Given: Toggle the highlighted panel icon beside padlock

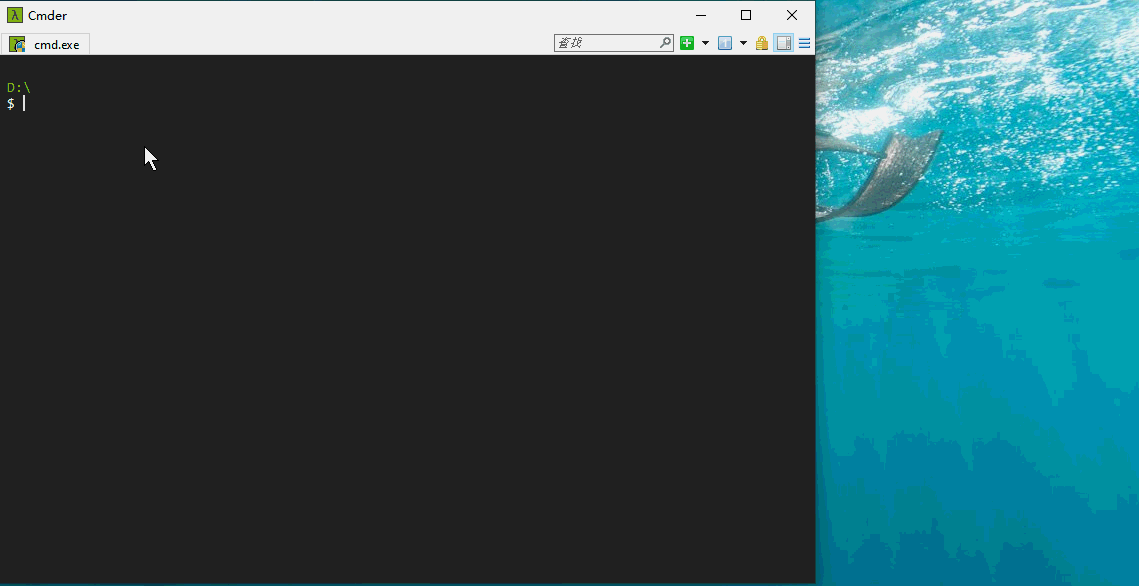Looking at the screenshot, I should tap(783, 43).
